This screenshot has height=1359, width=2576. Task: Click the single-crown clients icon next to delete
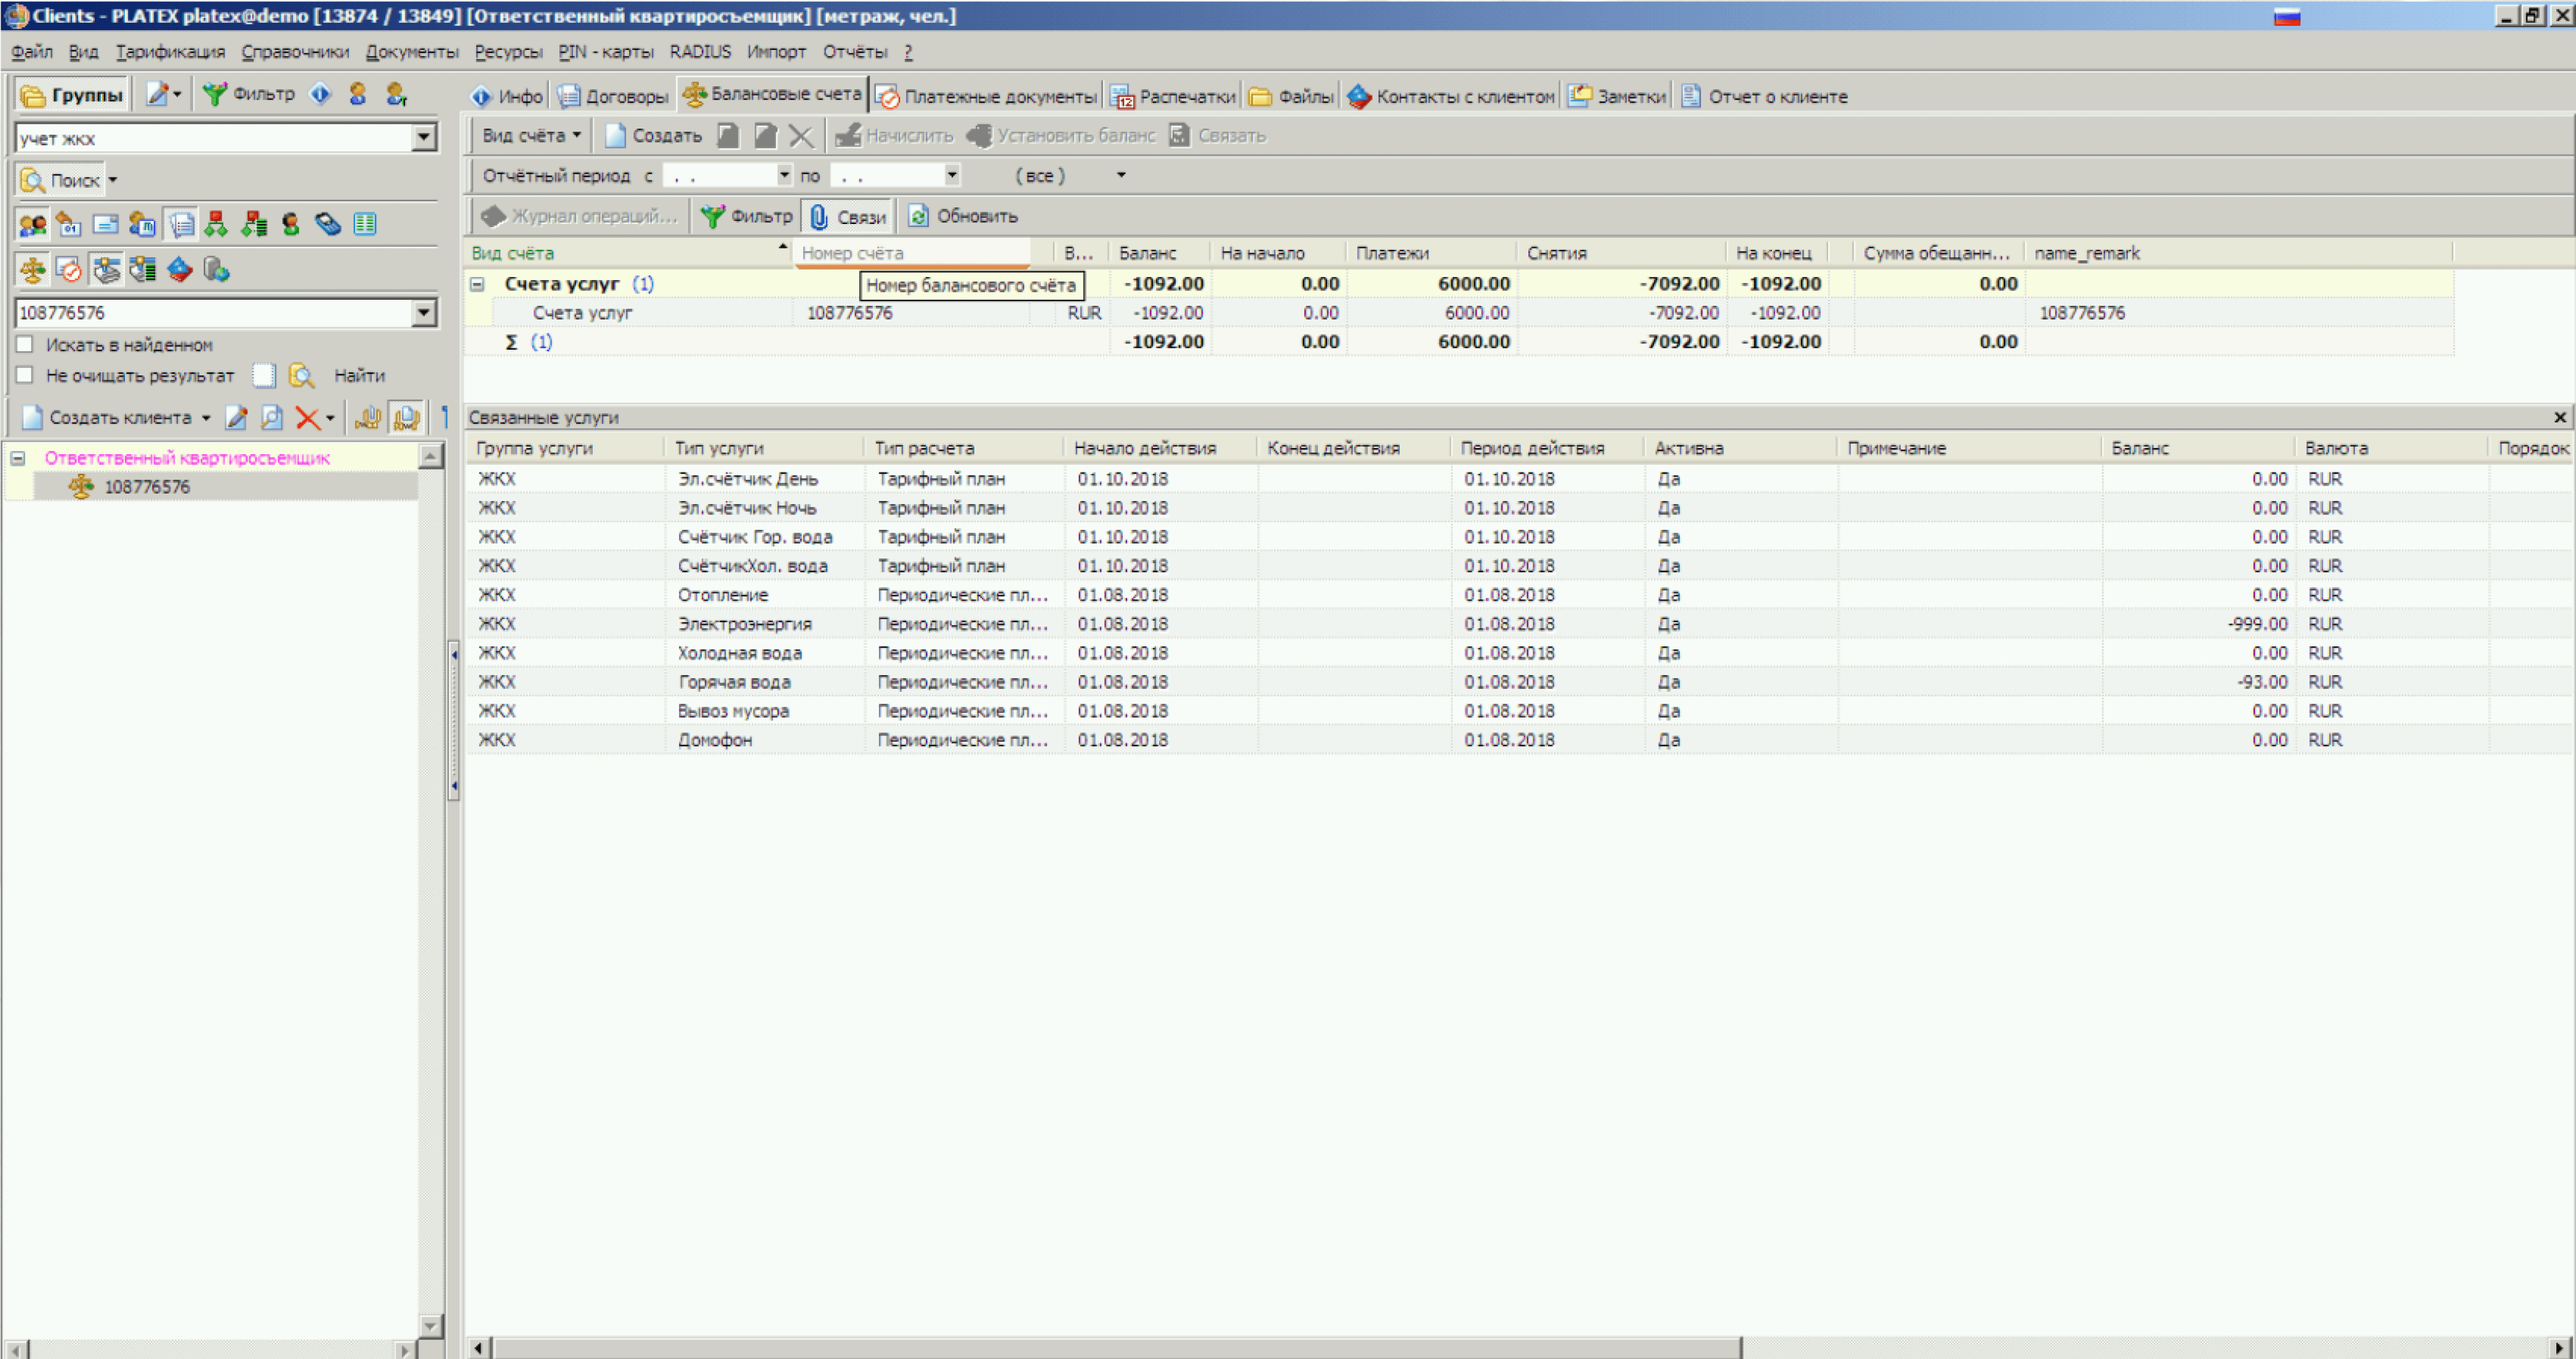[368, 418]
